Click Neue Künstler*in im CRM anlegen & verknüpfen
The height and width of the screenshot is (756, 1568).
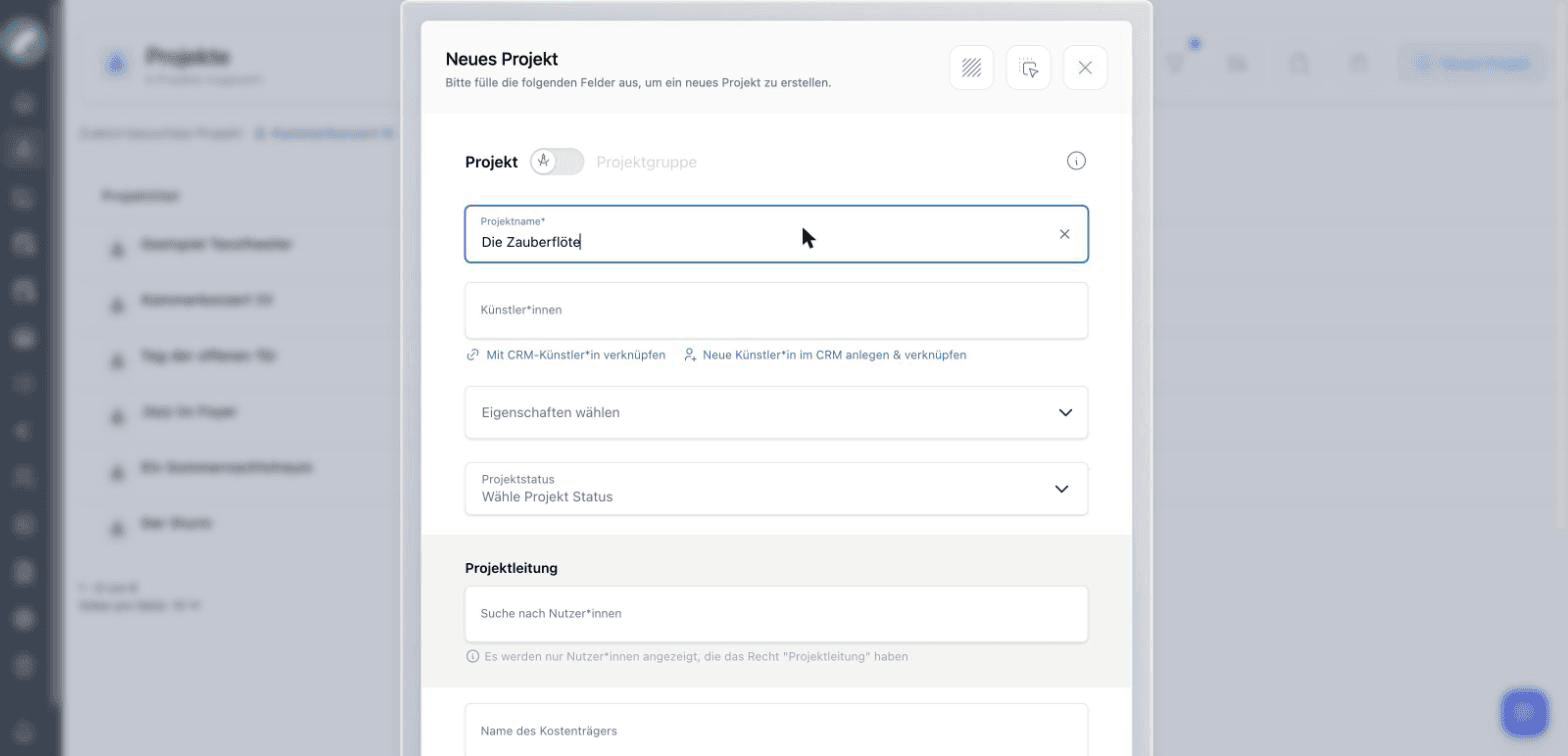pyautogui.click(x=834, y=355)
